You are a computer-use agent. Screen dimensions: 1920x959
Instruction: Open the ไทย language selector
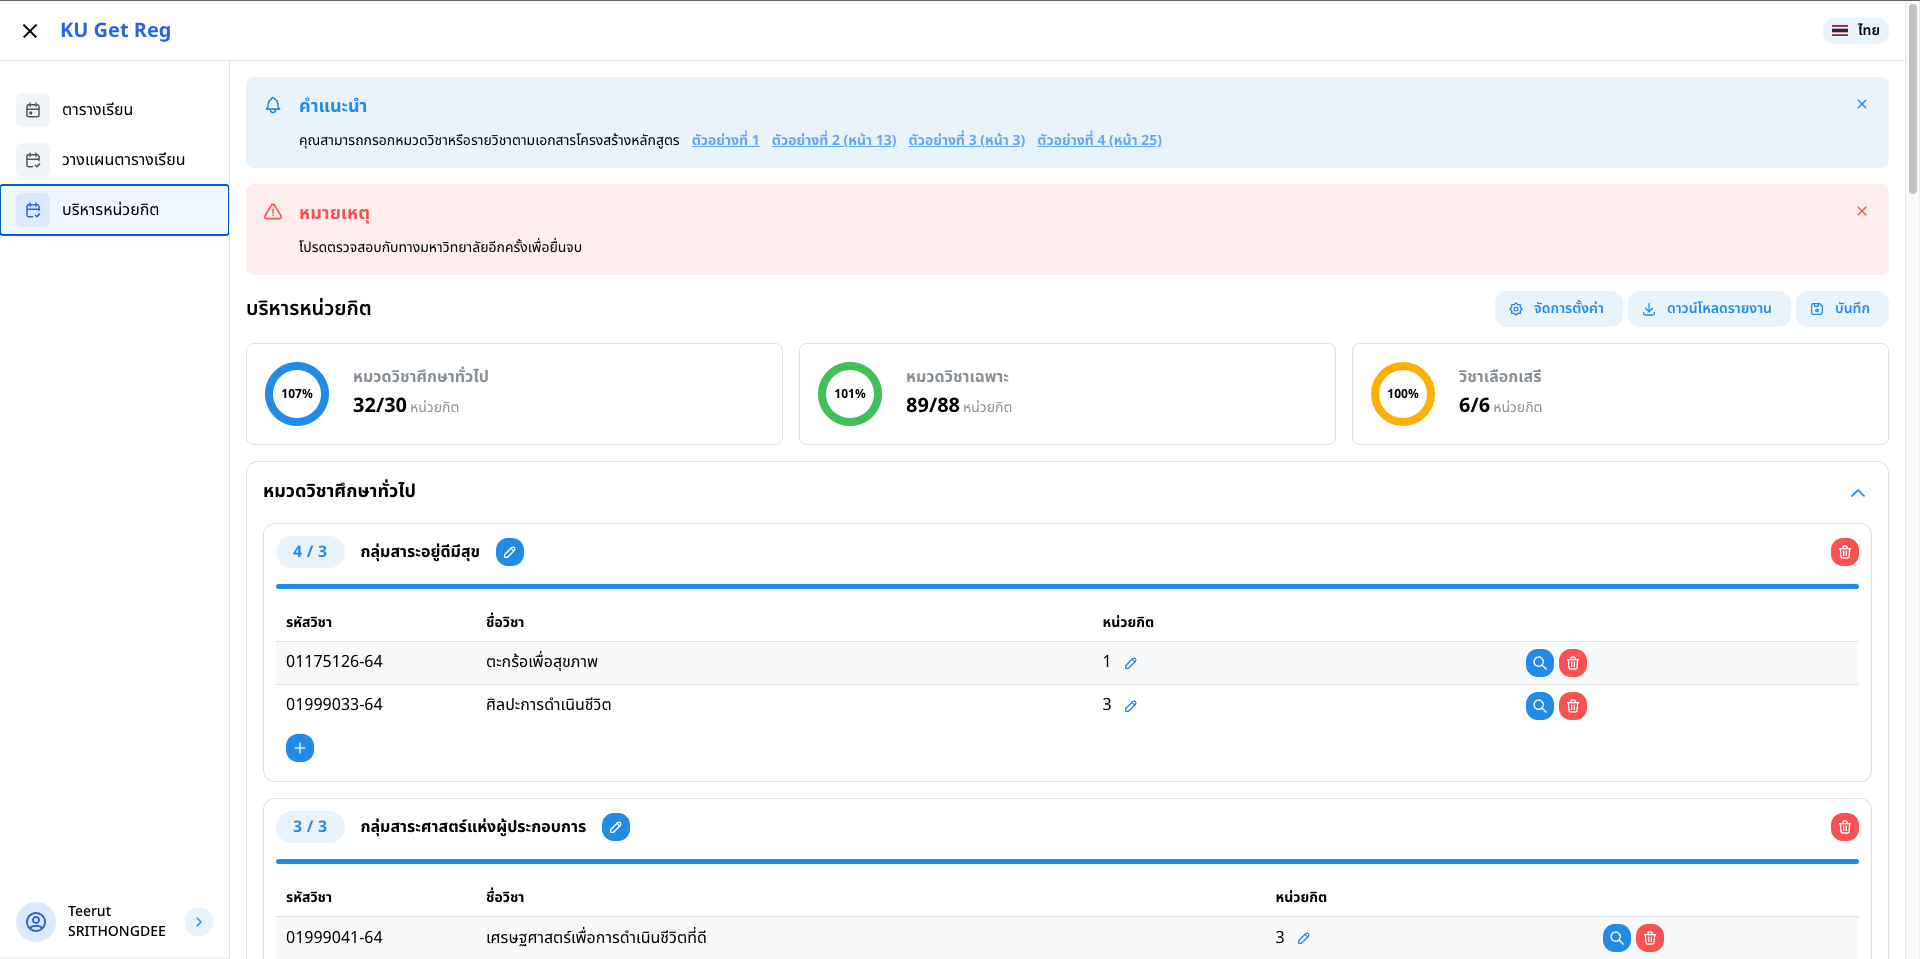pyautogui.click(x=1856, y=30)
